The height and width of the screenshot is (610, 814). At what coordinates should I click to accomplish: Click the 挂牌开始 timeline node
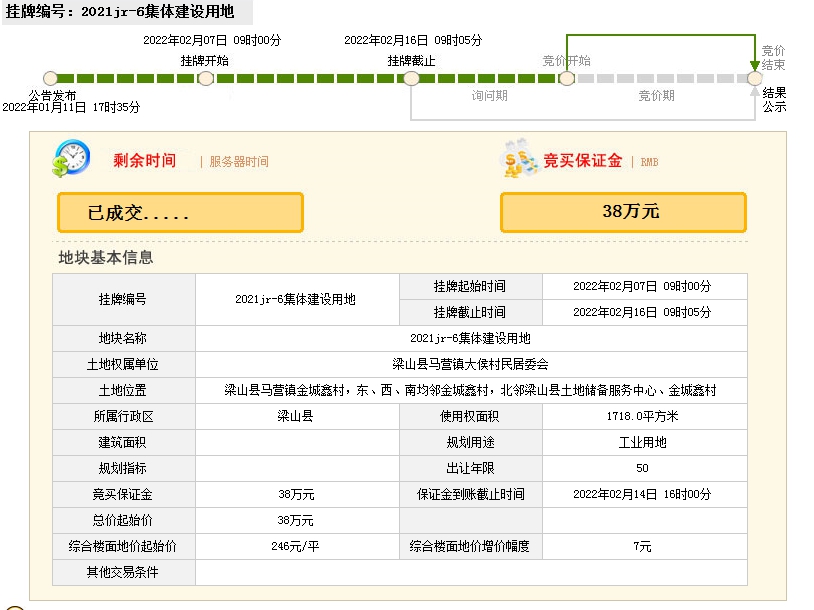206,78
